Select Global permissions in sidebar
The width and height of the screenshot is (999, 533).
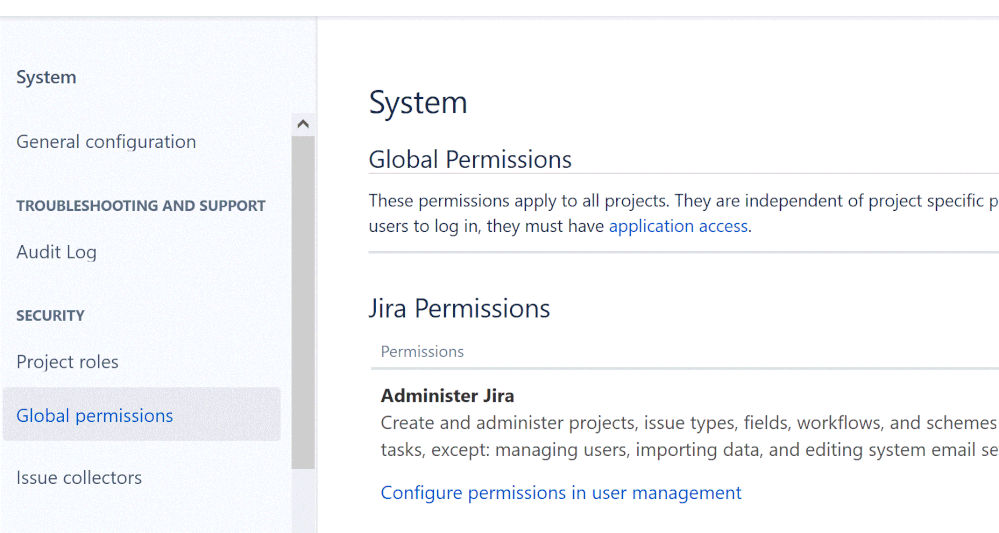[141, 415]
